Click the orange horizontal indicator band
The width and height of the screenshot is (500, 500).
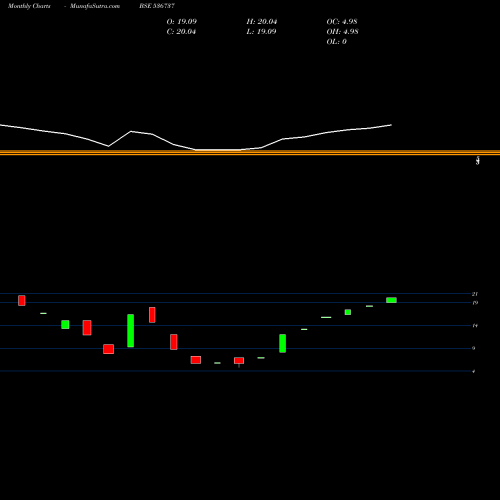tap(250, 153)
